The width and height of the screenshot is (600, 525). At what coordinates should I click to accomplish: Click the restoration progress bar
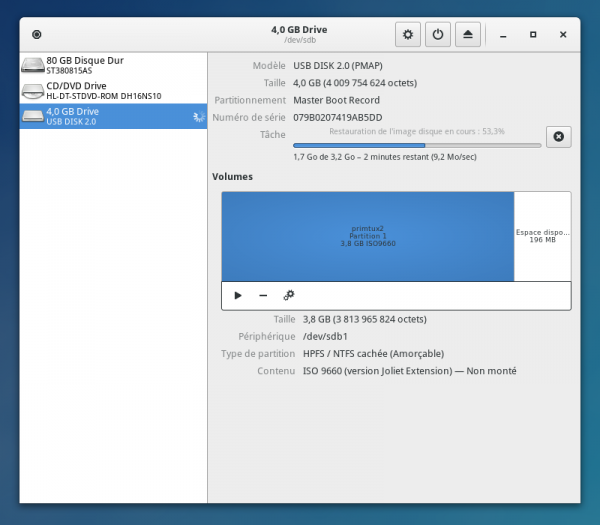[x=417, y=145]
